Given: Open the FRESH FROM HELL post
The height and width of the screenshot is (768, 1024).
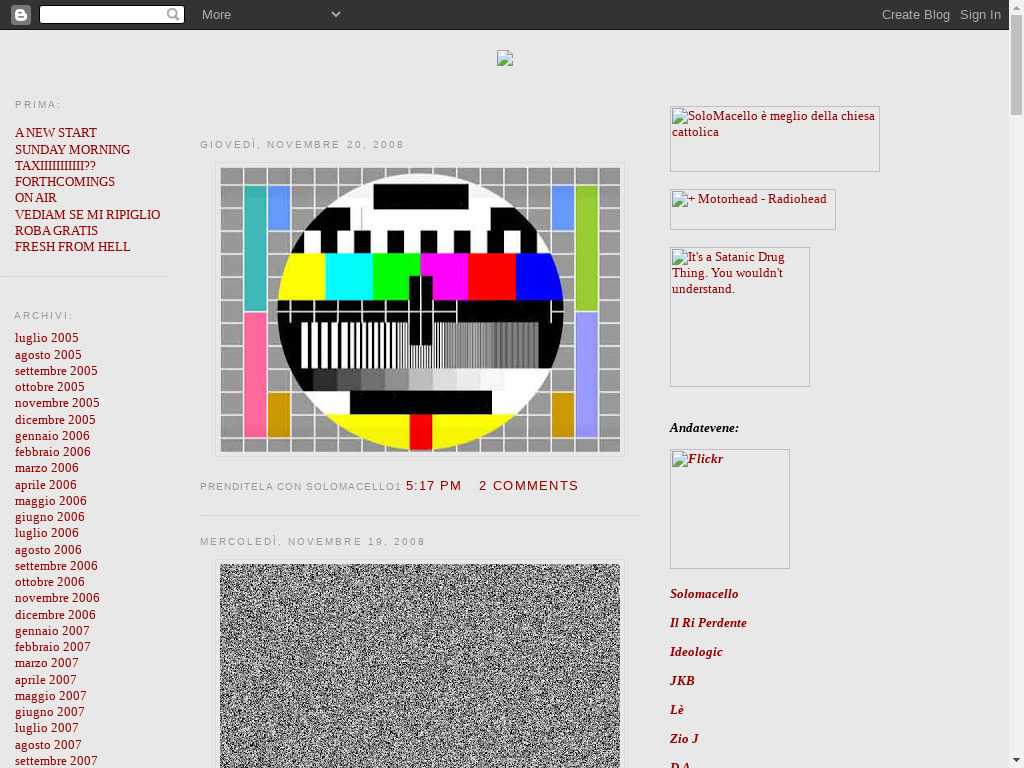Looking at the screenshot, I should click(72, 247).
